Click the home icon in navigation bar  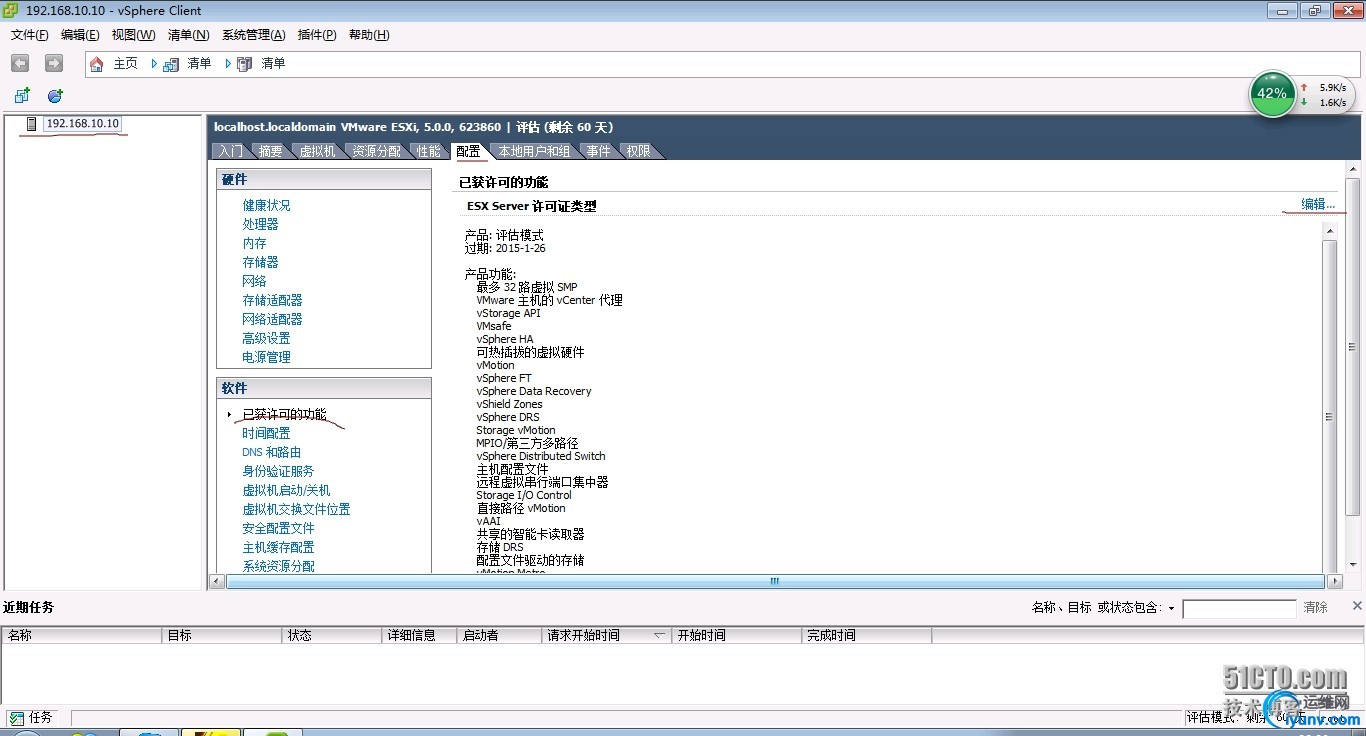tap(97, 64)
